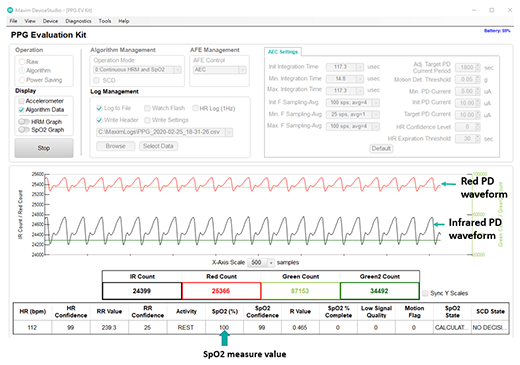Click the RR Value cell 239.3
Viewport: 520px width, 365px height.
(109, 328)
